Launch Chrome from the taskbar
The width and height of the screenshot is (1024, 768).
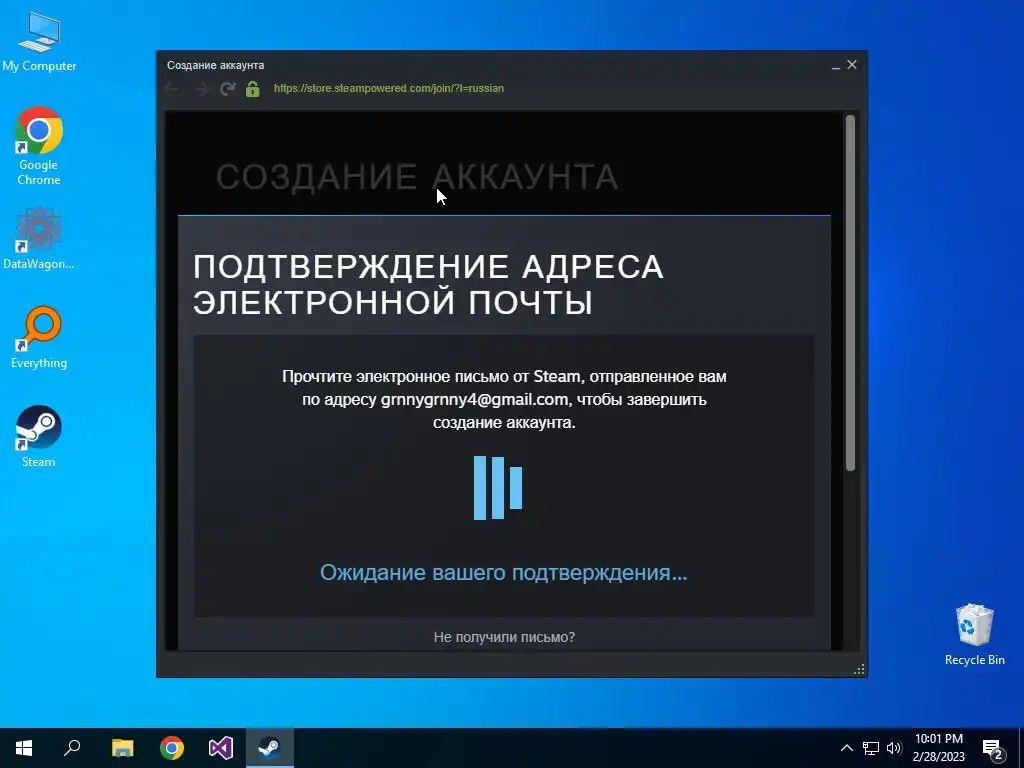tap(172, 748)
